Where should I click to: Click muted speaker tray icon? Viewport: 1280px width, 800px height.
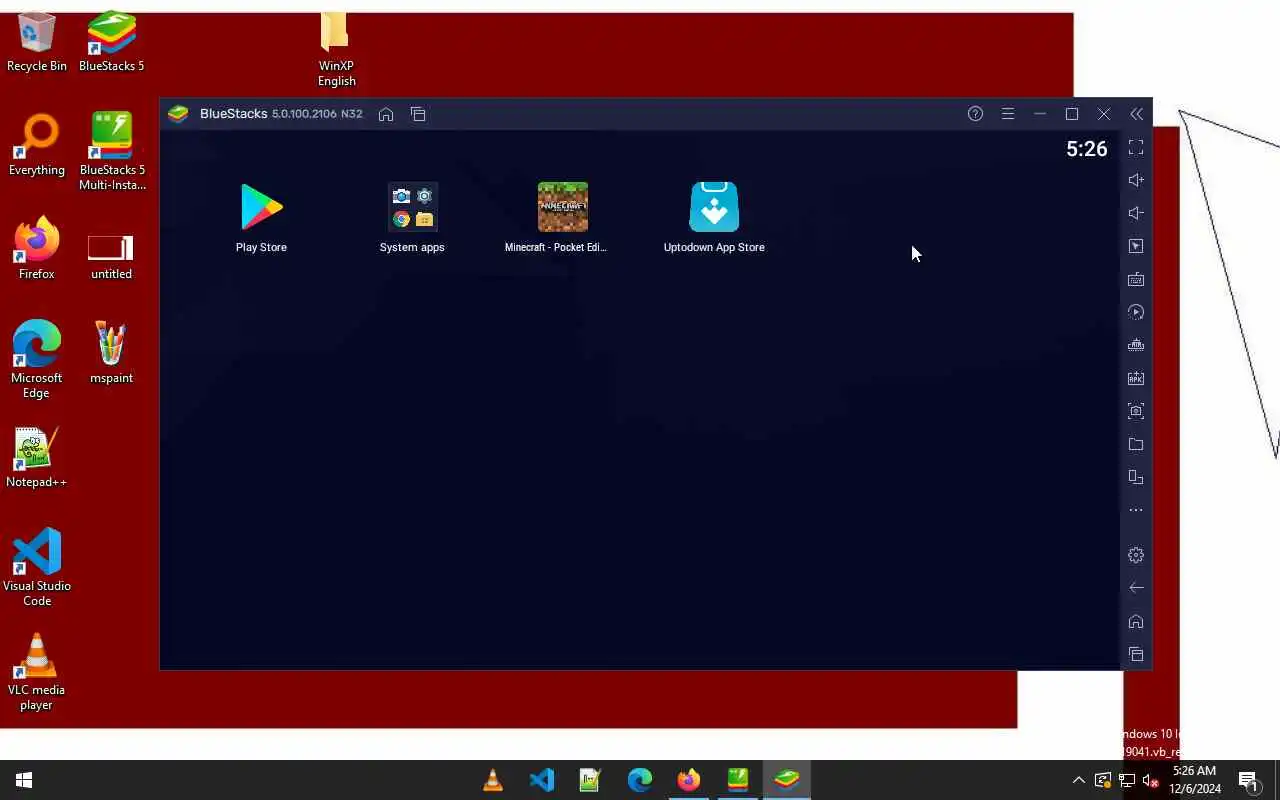(x=1150, y=780)
